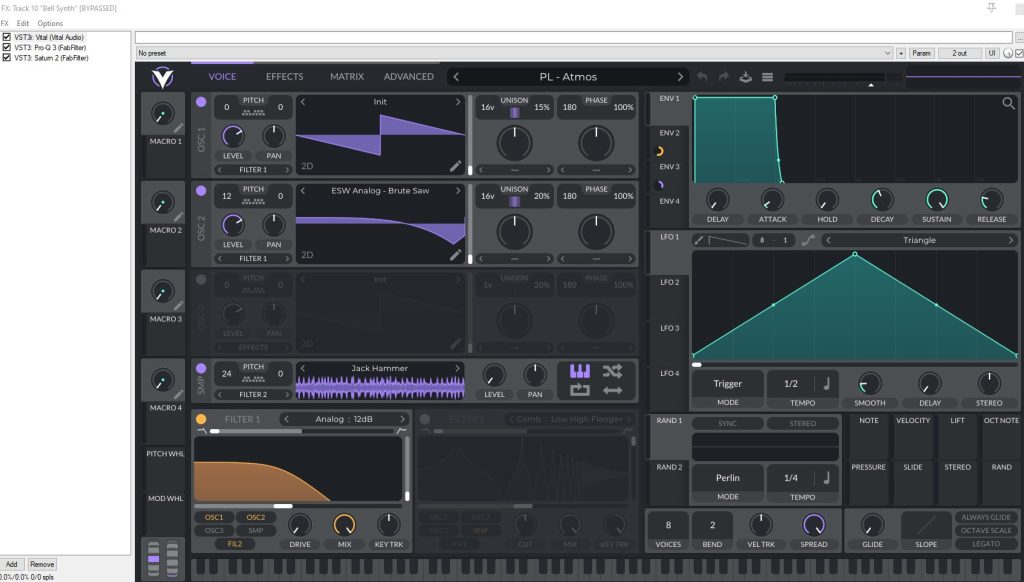Click next preset arrow beside PL - Atmos
The image size is (1024, 582).
click(680, 77)
